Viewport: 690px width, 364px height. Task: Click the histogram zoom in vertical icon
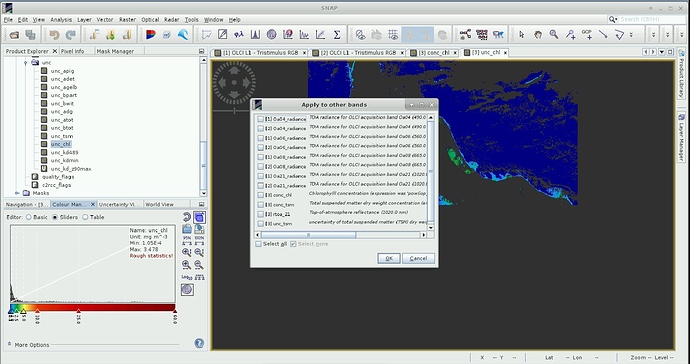tap(187, 252)
